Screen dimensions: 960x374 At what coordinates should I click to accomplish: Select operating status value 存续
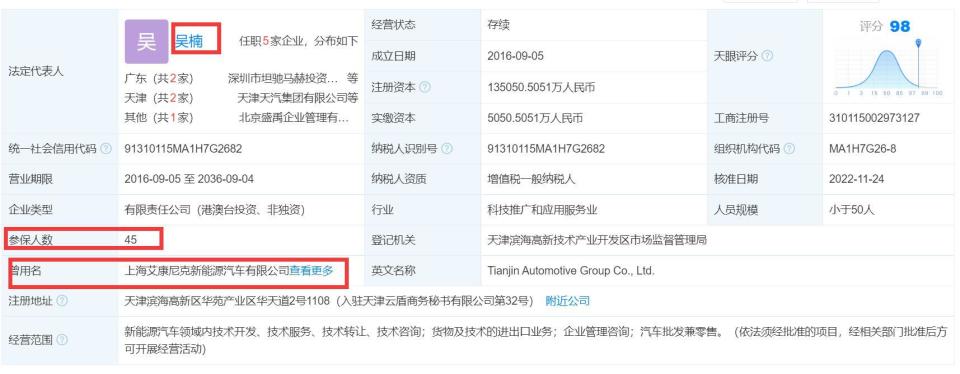coord(498,25)
